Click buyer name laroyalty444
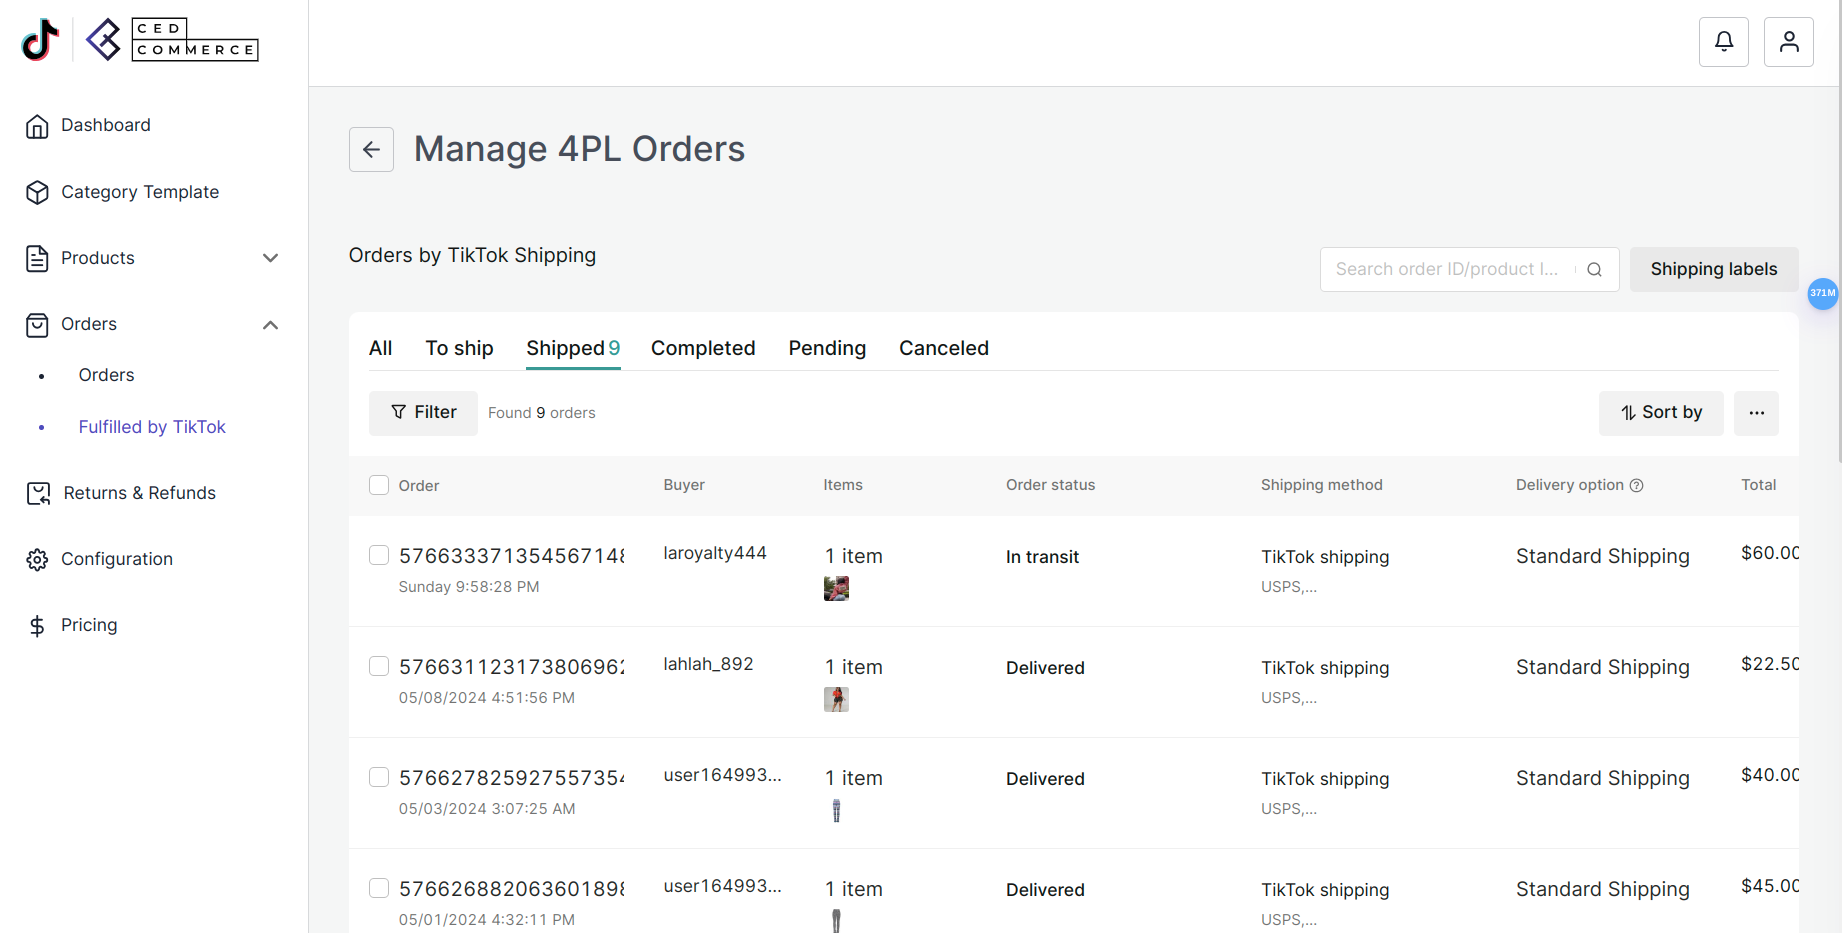The image size is (1842, 933). click(x=715, y=553)
